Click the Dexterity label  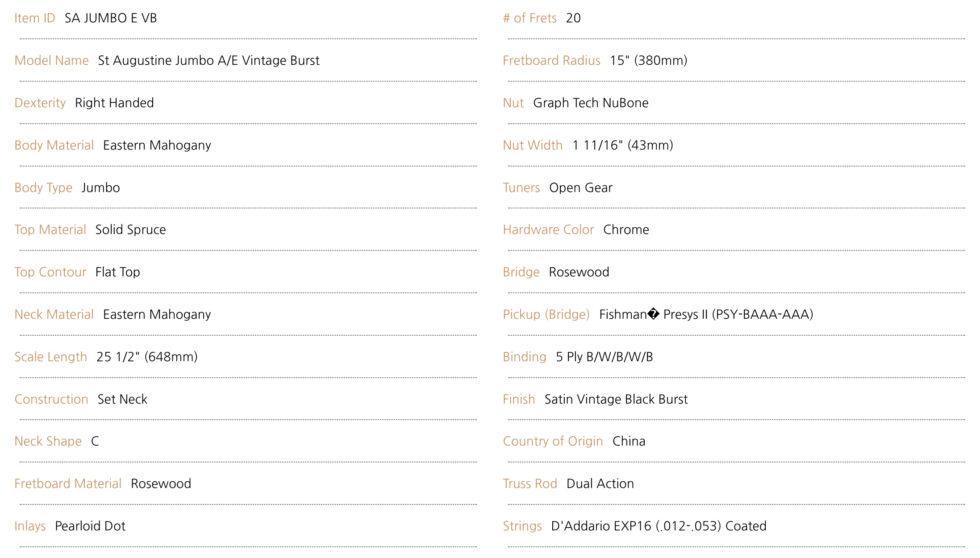pyautogui.click(x=40, y=103)
